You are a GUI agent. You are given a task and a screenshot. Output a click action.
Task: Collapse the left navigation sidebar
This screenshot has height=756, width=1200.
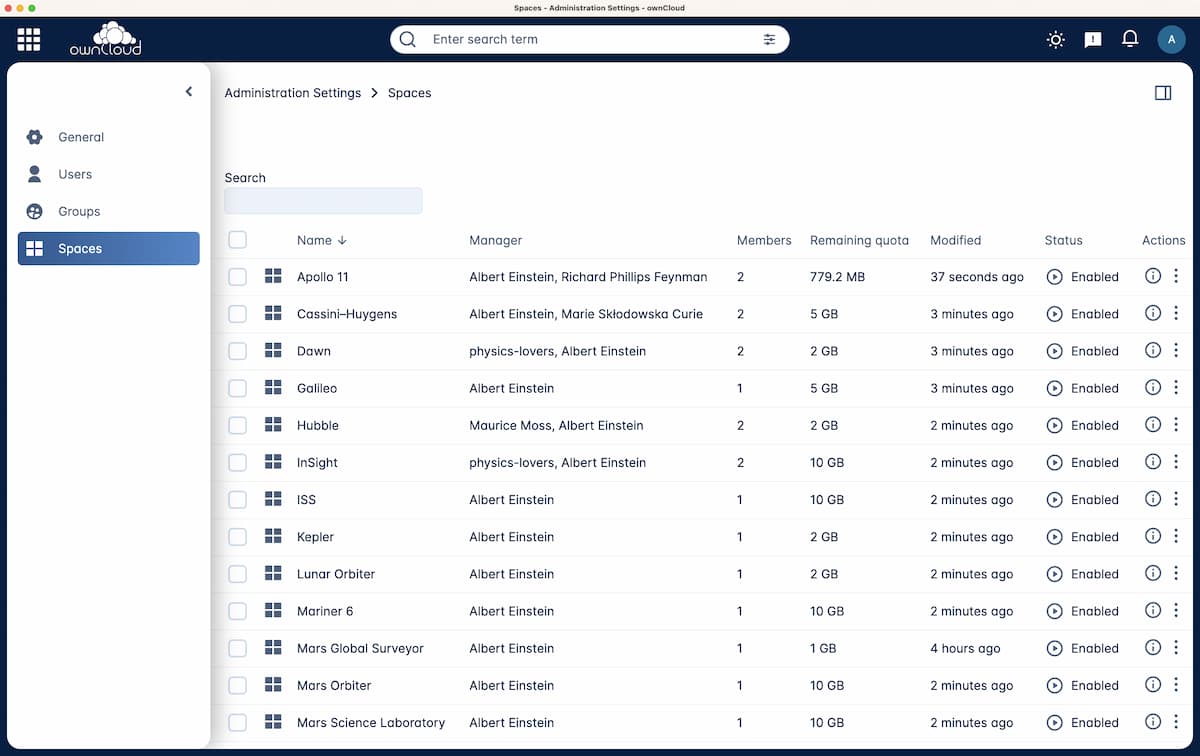[x=188, y=92]
